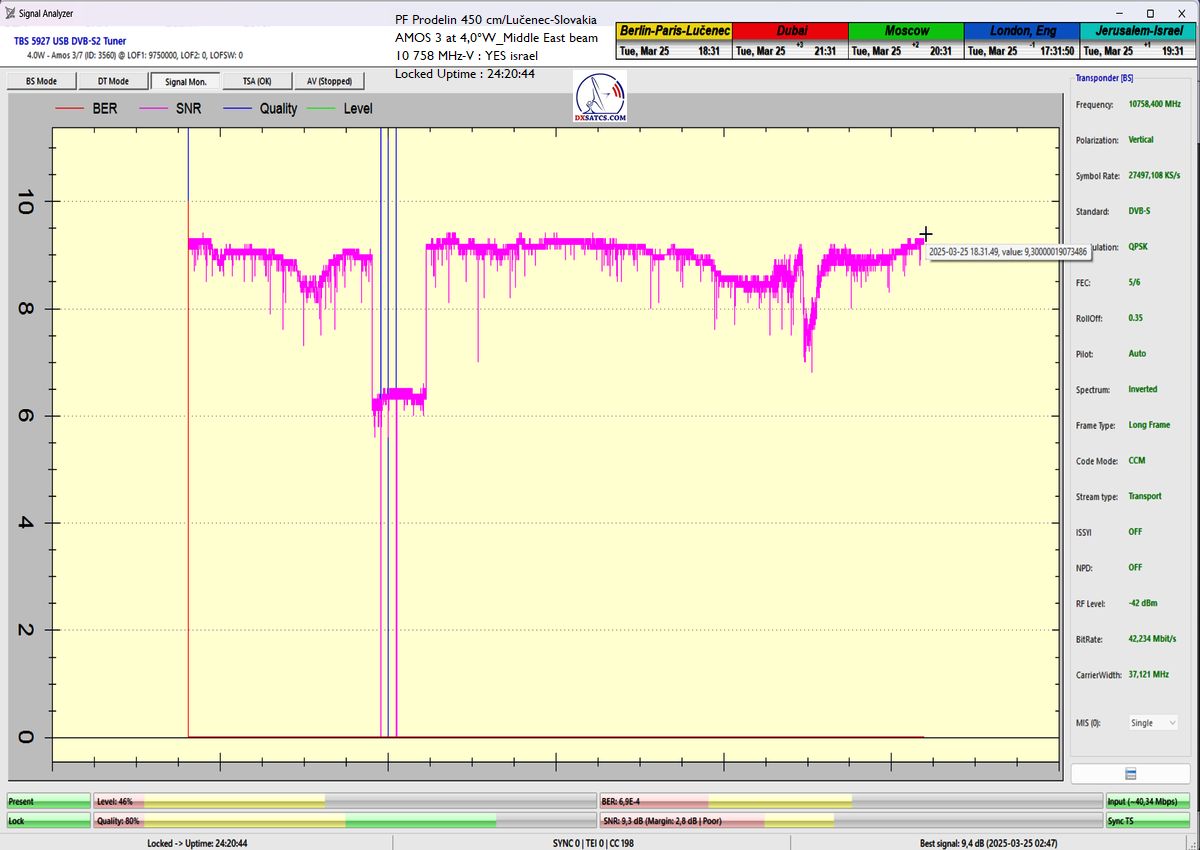
Task: Click the green Level legend line
Action: [x=321, y=108]
